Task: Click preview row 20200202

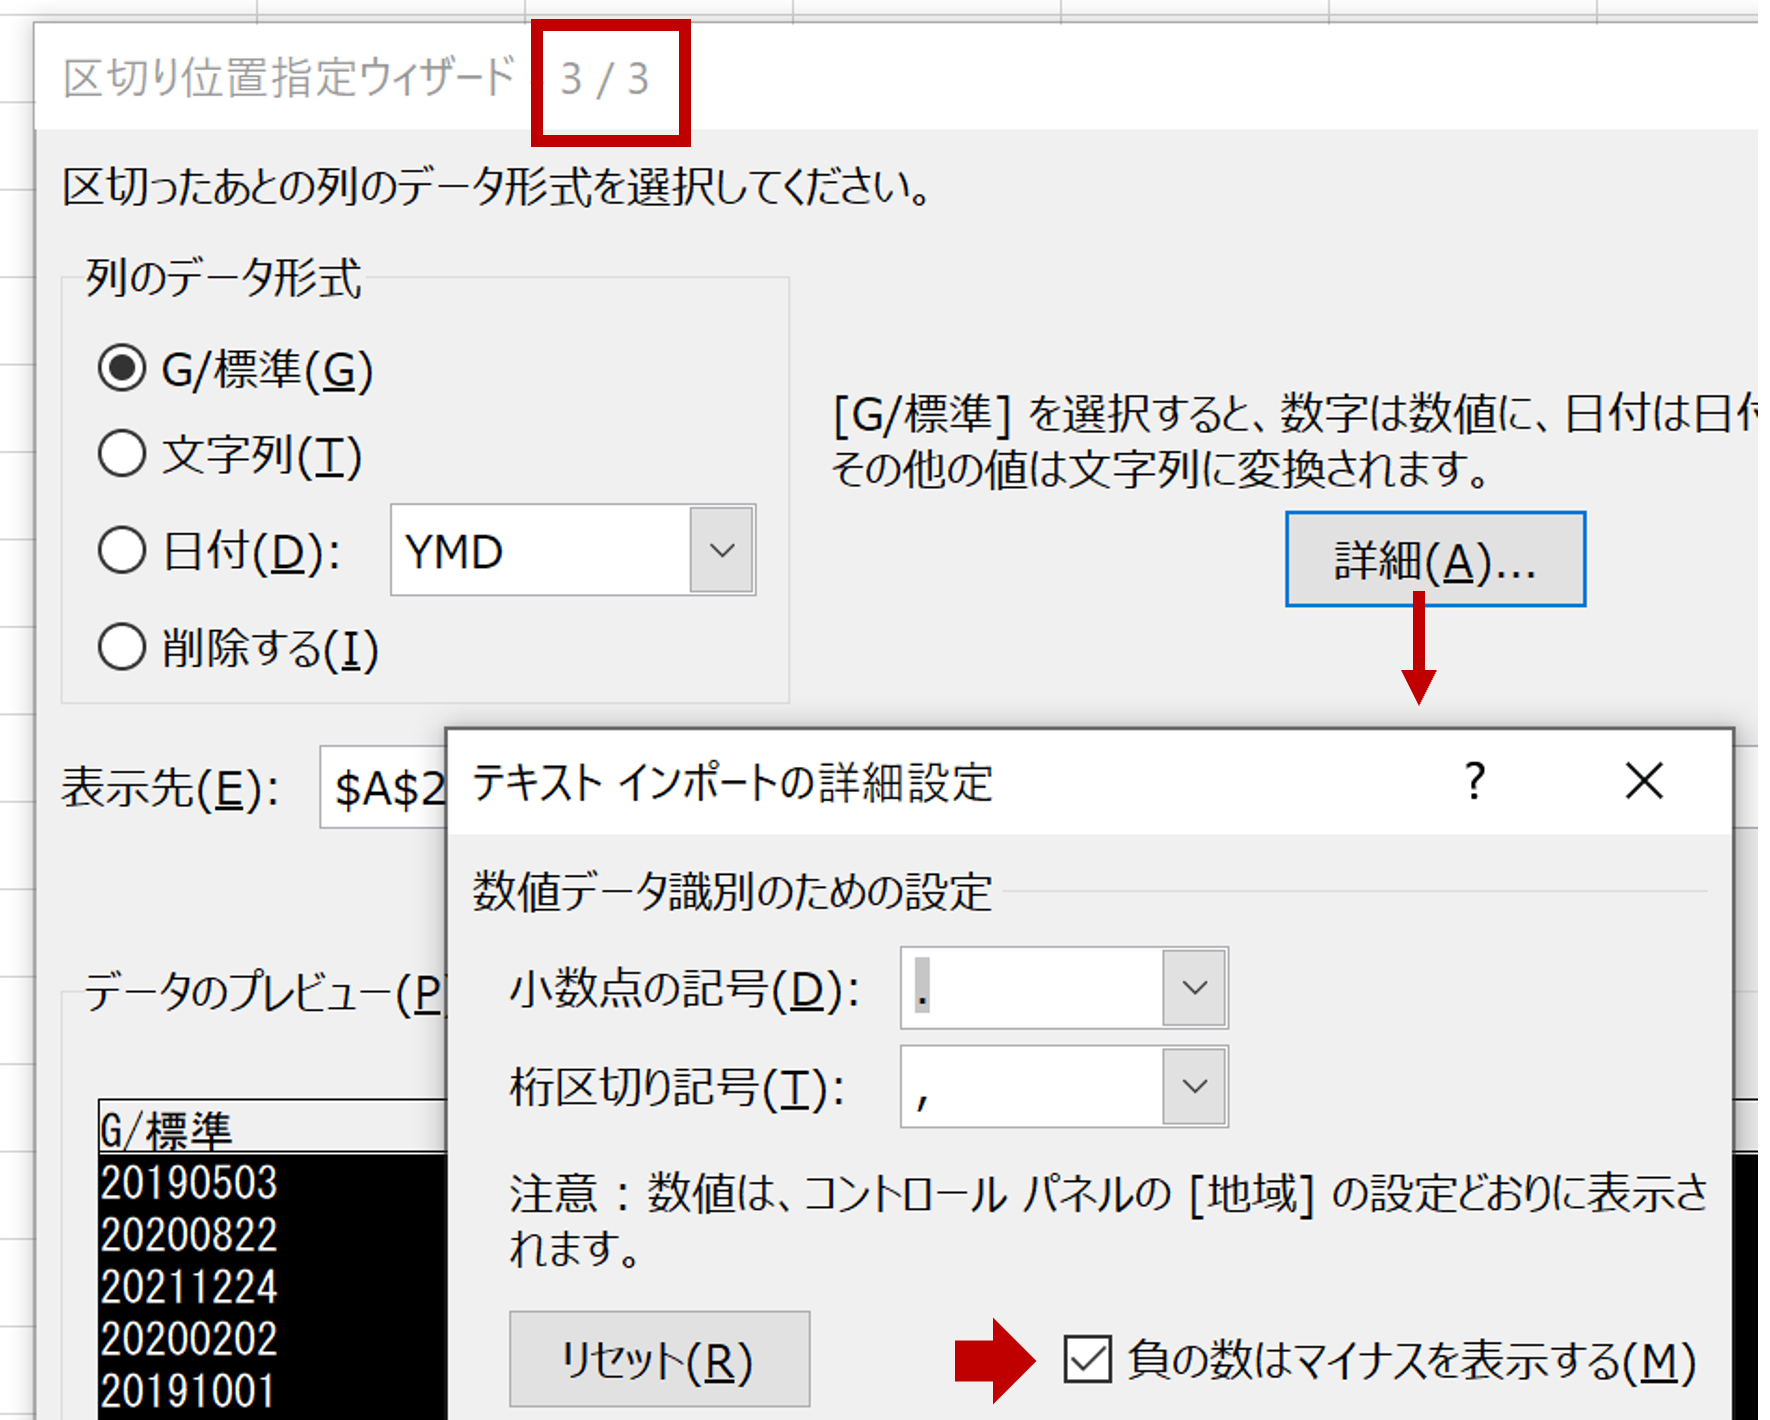Action: pyautogui.click(x=188, y=1339)
